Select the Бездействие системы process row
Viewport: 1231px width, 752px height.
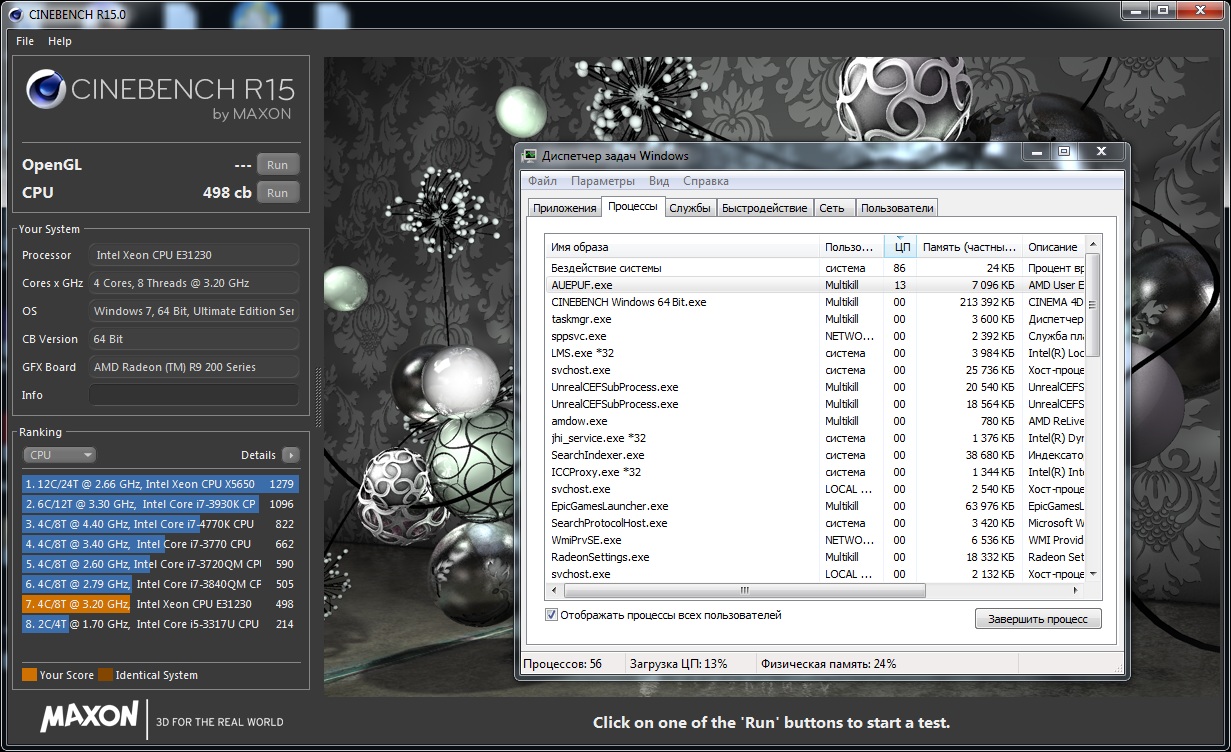(x=815, y=268)
